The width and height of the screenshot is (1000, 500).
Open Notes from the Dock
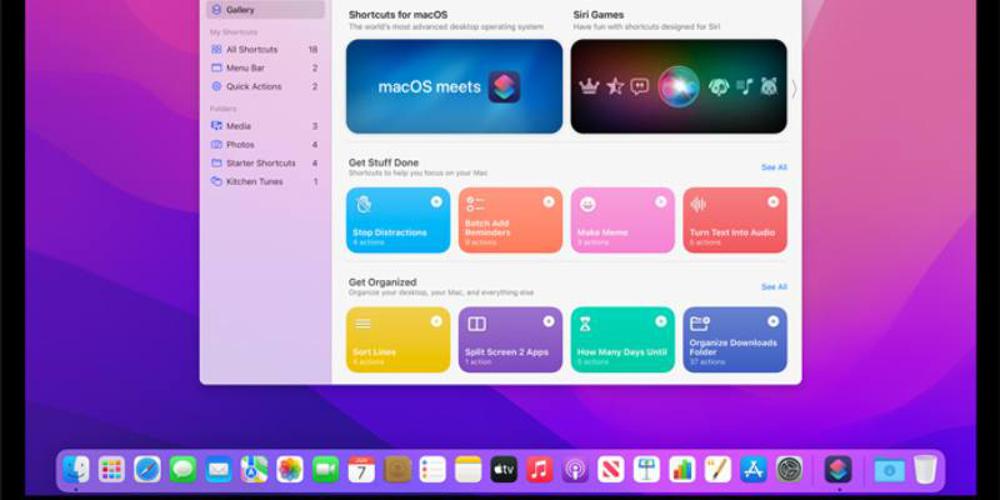[x=468, y=469]
